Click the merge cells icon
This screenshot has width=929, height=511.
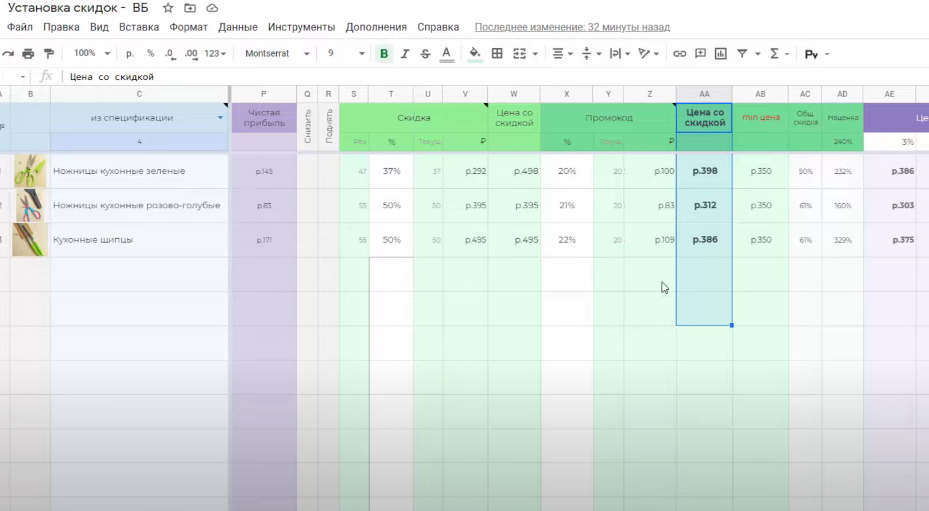[520, 54]
